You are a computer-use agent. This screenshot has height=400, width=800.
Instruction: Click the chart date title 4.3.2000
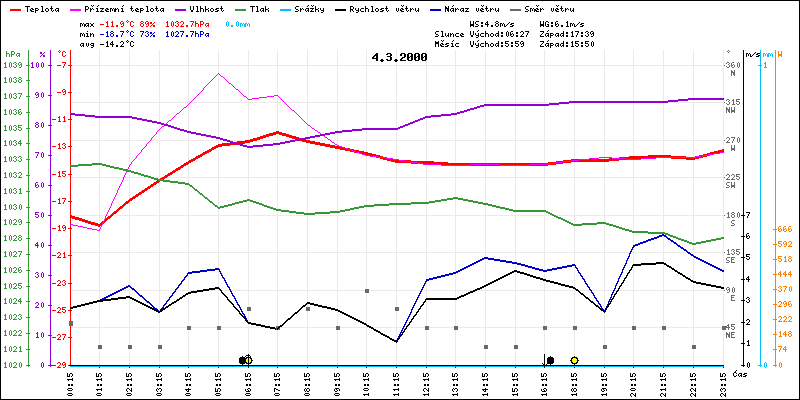click(399, 57)
